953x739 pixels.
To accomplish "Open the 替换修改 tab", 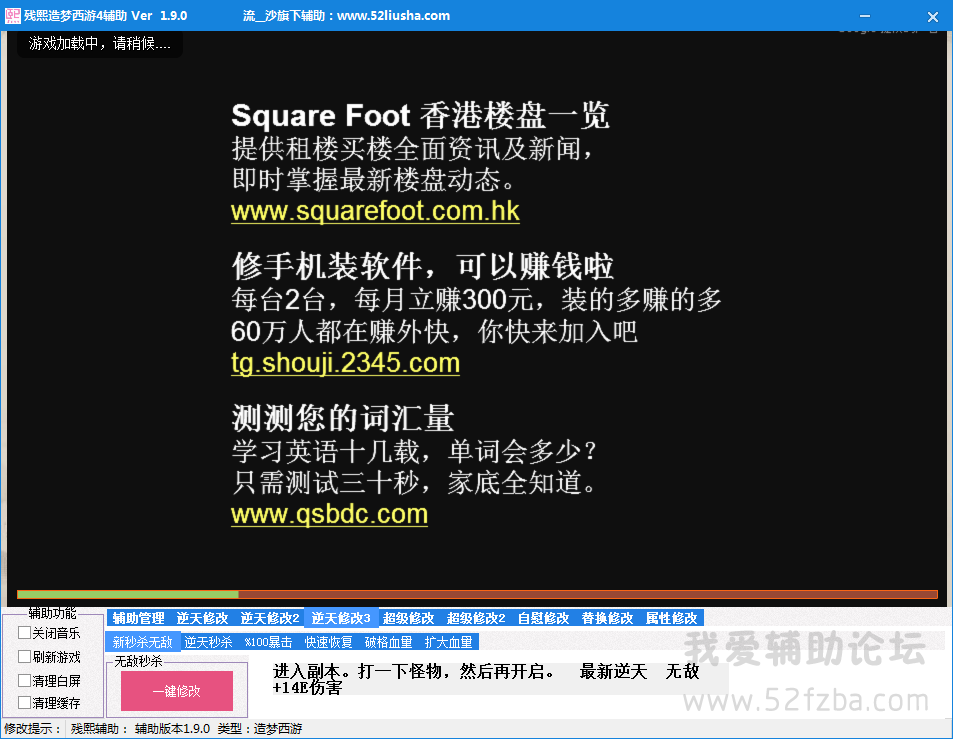I will point(607,618).
